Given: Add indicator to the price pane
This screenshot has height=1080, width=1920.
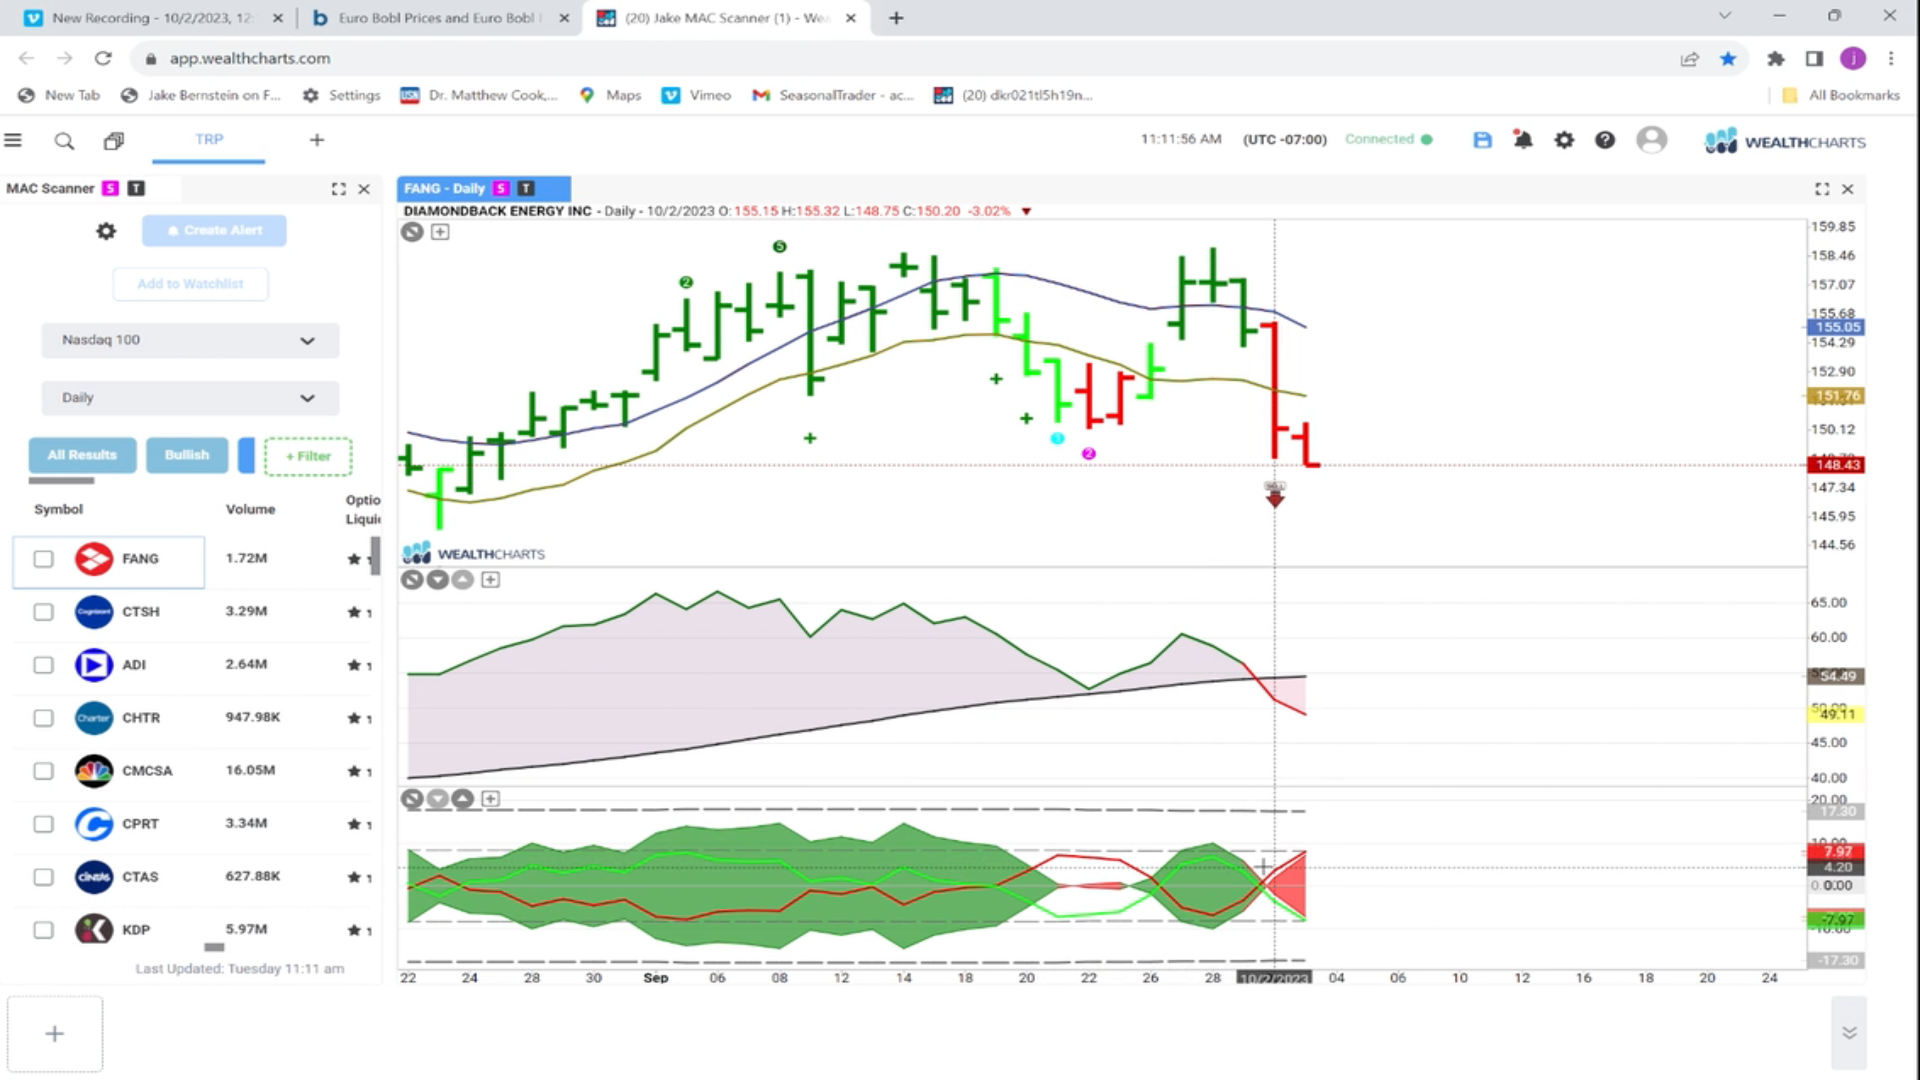Looking at the screenshot, I should click(x=440, y=232).
